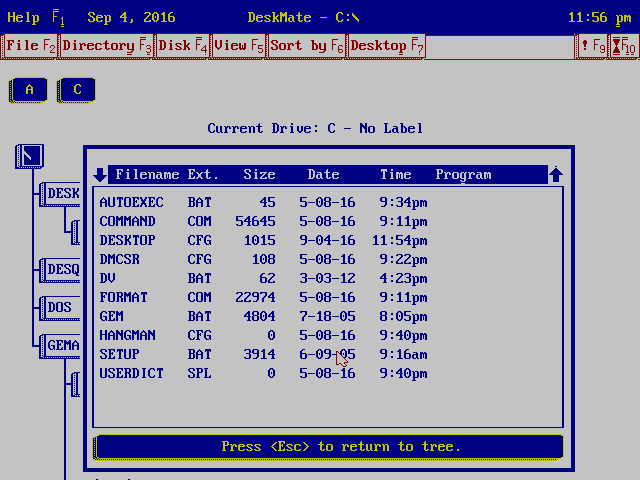Viewport: 640px width, 480px height.
Task: Select the DESK folder in tree
Action: point(60,194)
